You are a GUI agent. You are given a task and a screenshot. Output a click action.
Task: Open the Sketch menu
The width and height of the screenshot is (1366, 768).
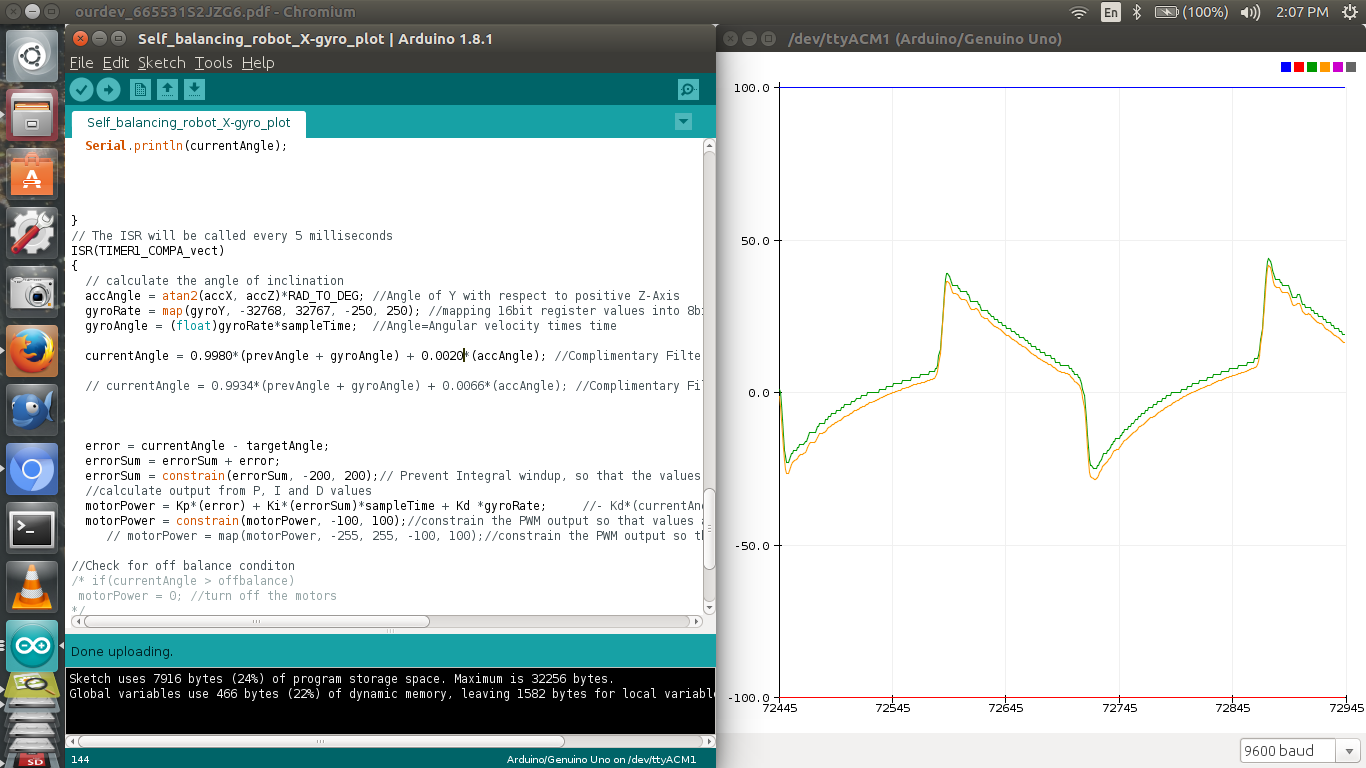(162, 62)
